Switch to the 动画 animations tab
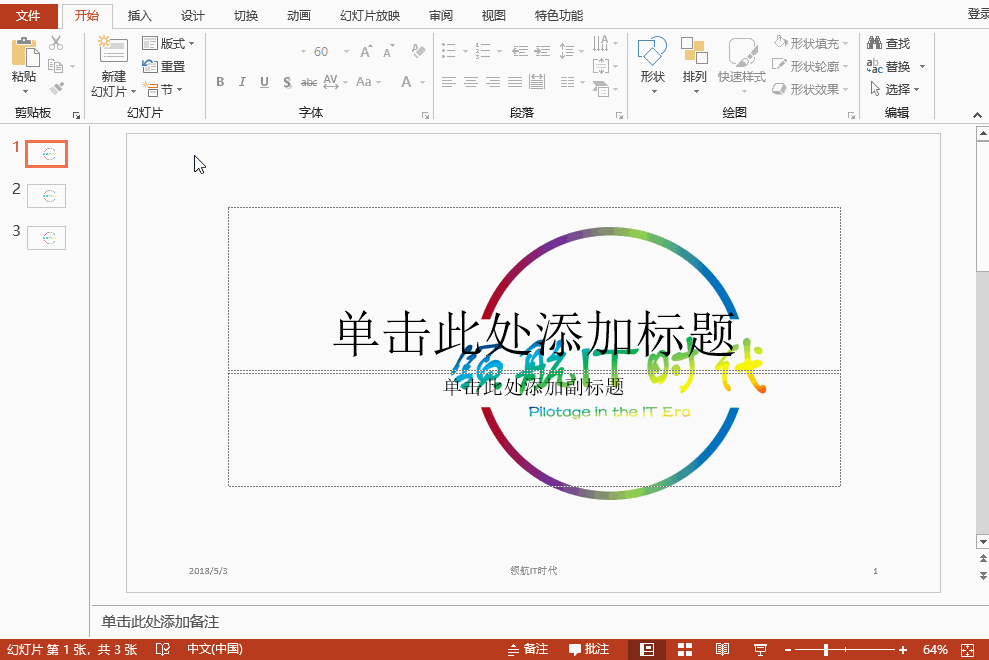The width and height of the screenshot is (989, 660). [x=298, y=16]
